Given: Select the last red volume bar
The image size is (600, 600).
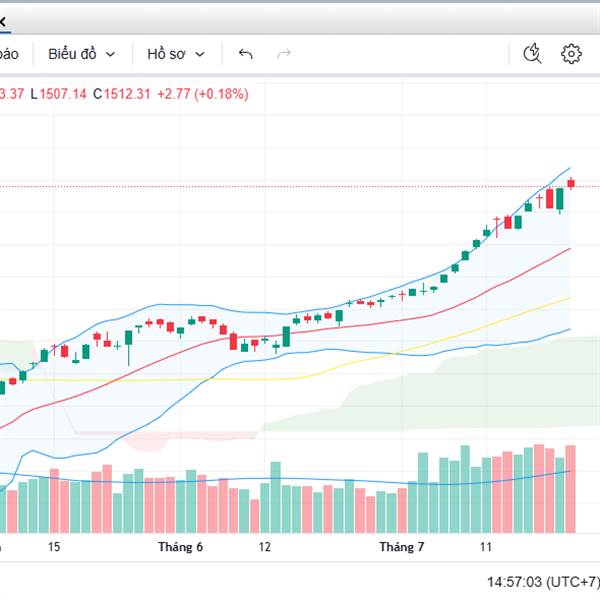Looking at the screenshot, I should coord(571,489).
